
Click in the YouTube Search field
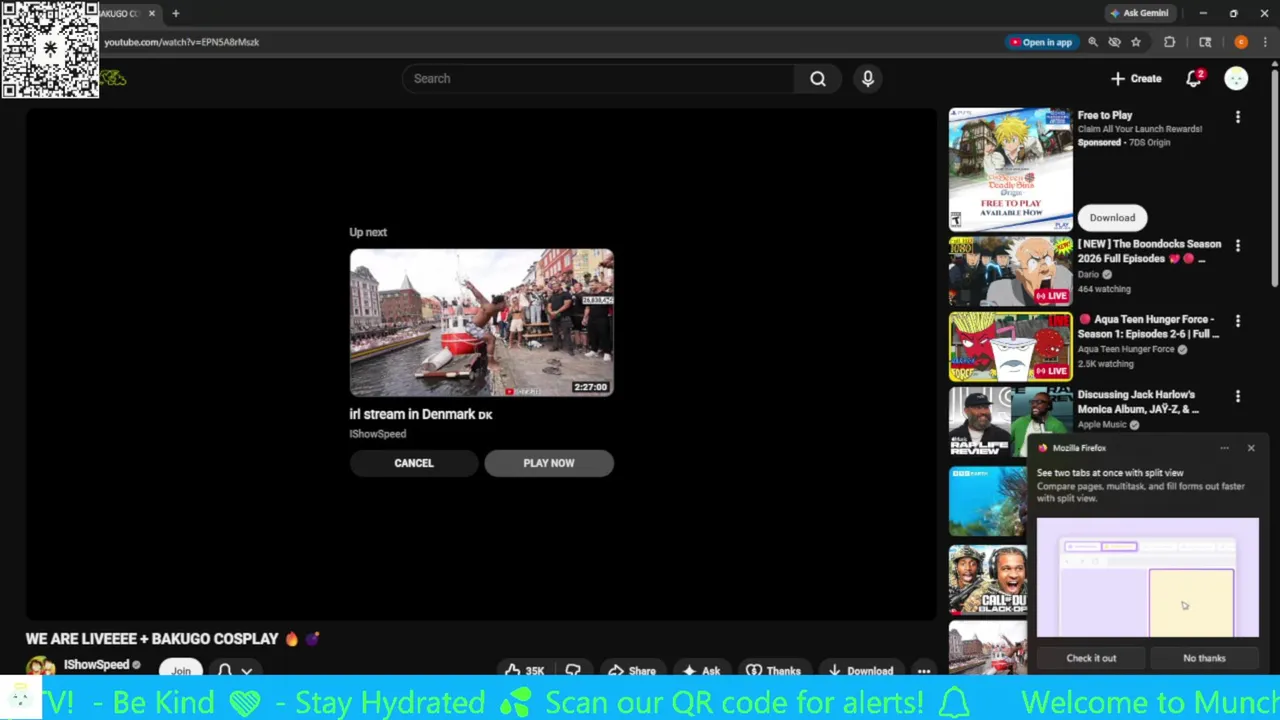tap(598, 79)
